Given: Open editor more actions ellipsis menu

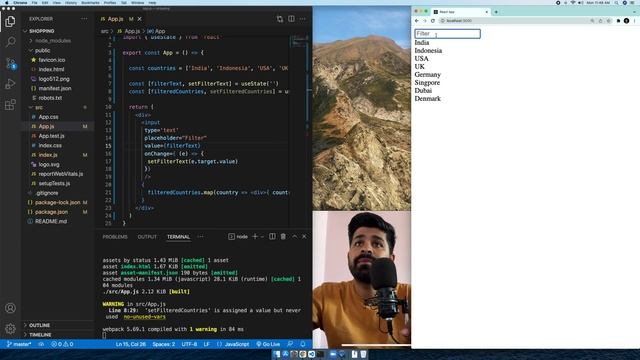Looking at the screenshot, I should [302, 19].
